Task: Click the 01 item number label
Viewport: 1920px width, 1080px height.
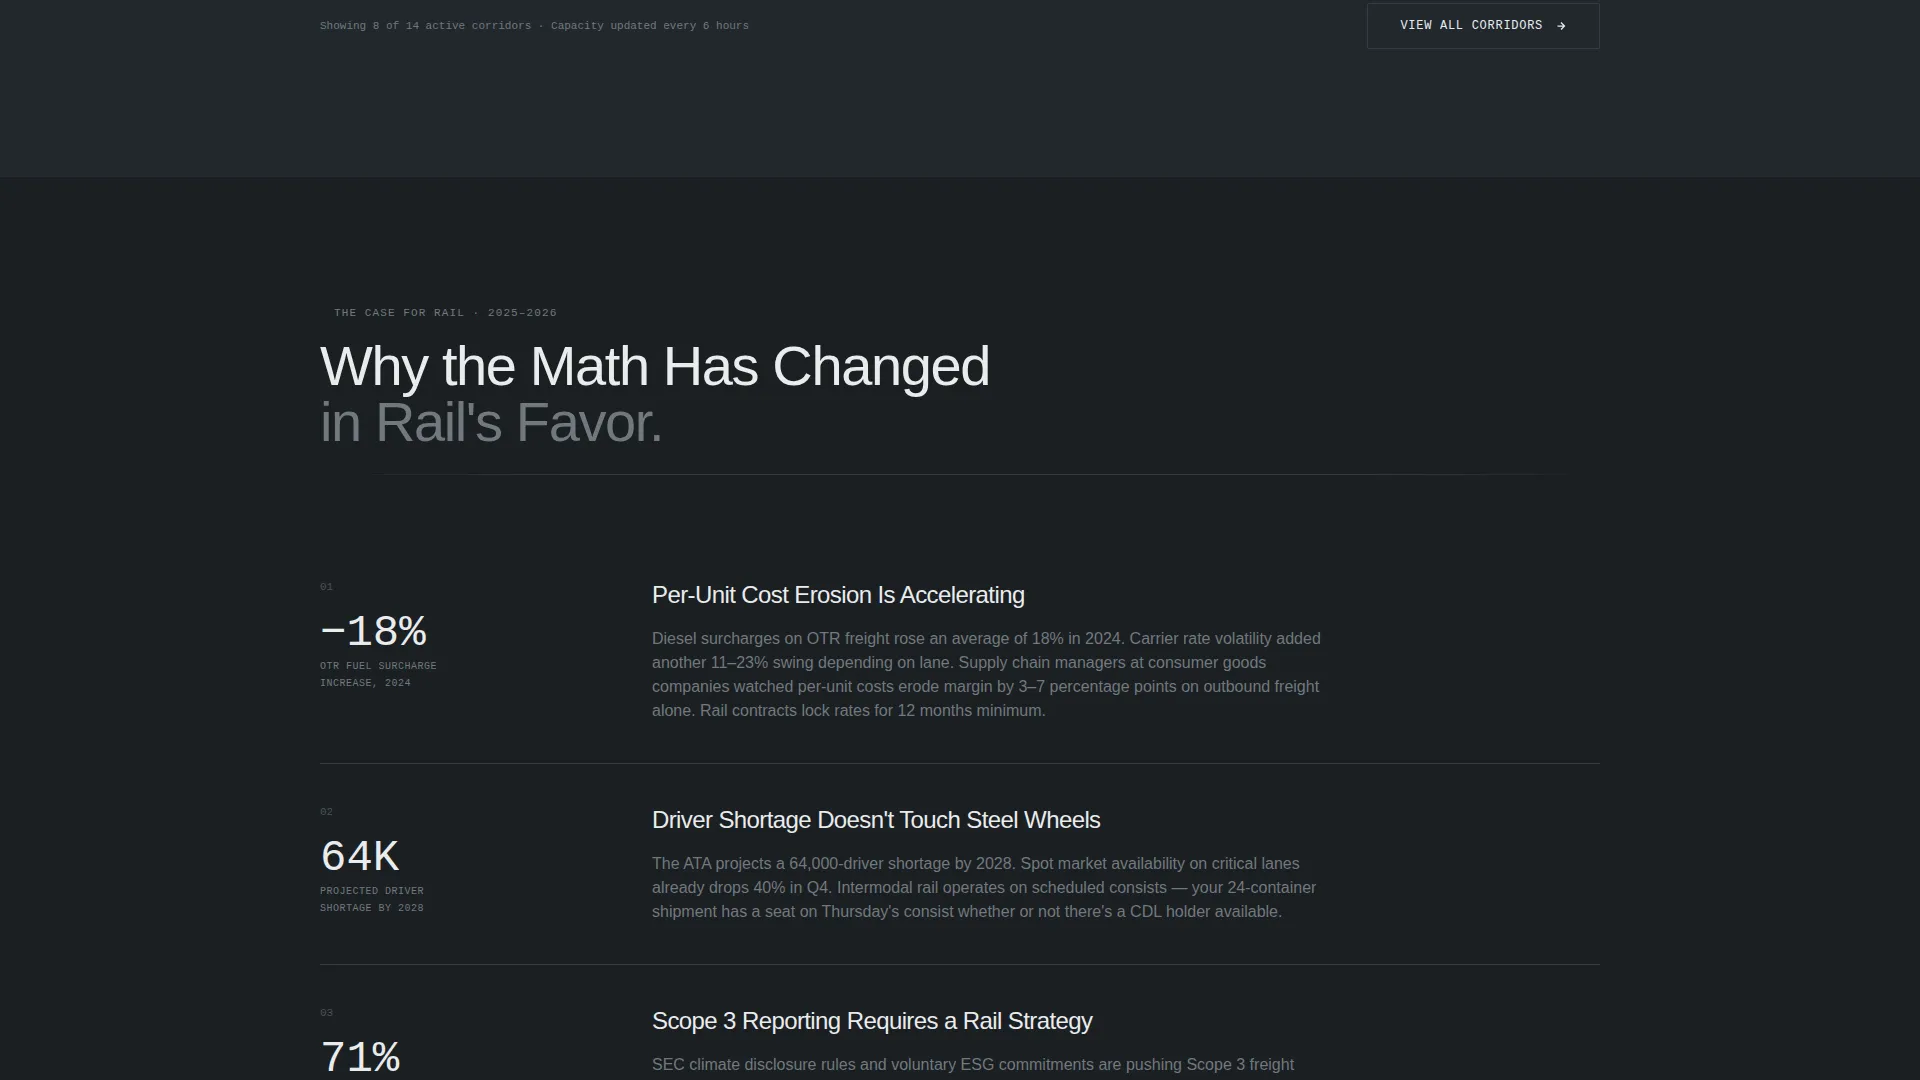Action: [x=326, y=587]
